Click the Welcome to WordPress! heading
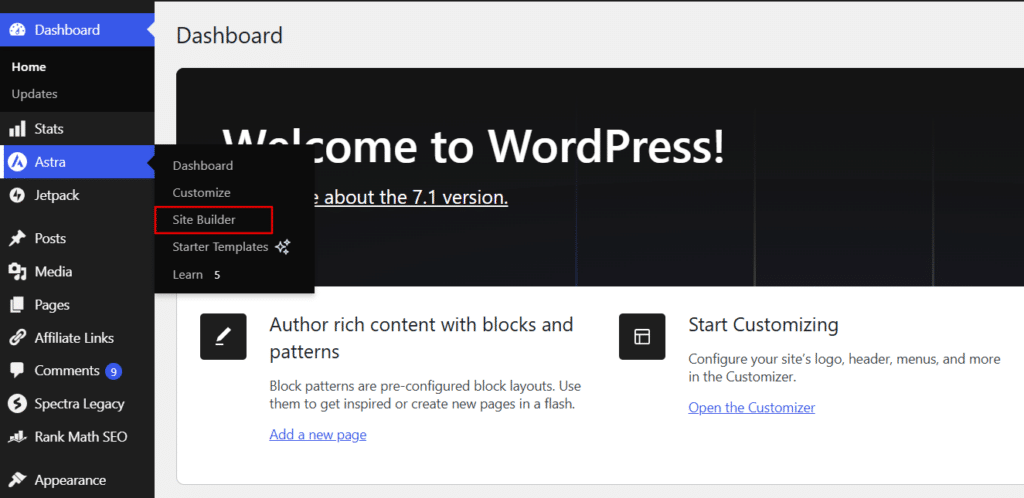 pos(473,146)
